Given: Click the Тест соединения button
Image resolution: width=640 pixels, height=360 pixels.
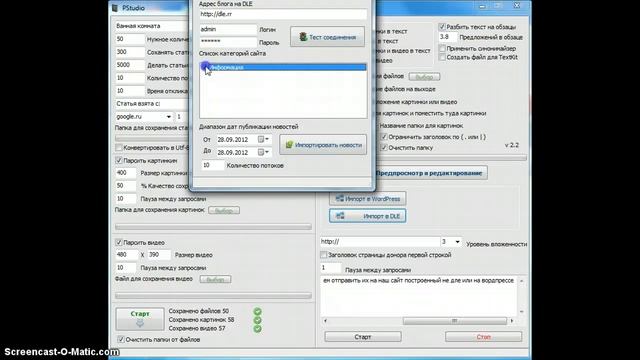Looking at the screenshot, I should (x=327, y=37).
